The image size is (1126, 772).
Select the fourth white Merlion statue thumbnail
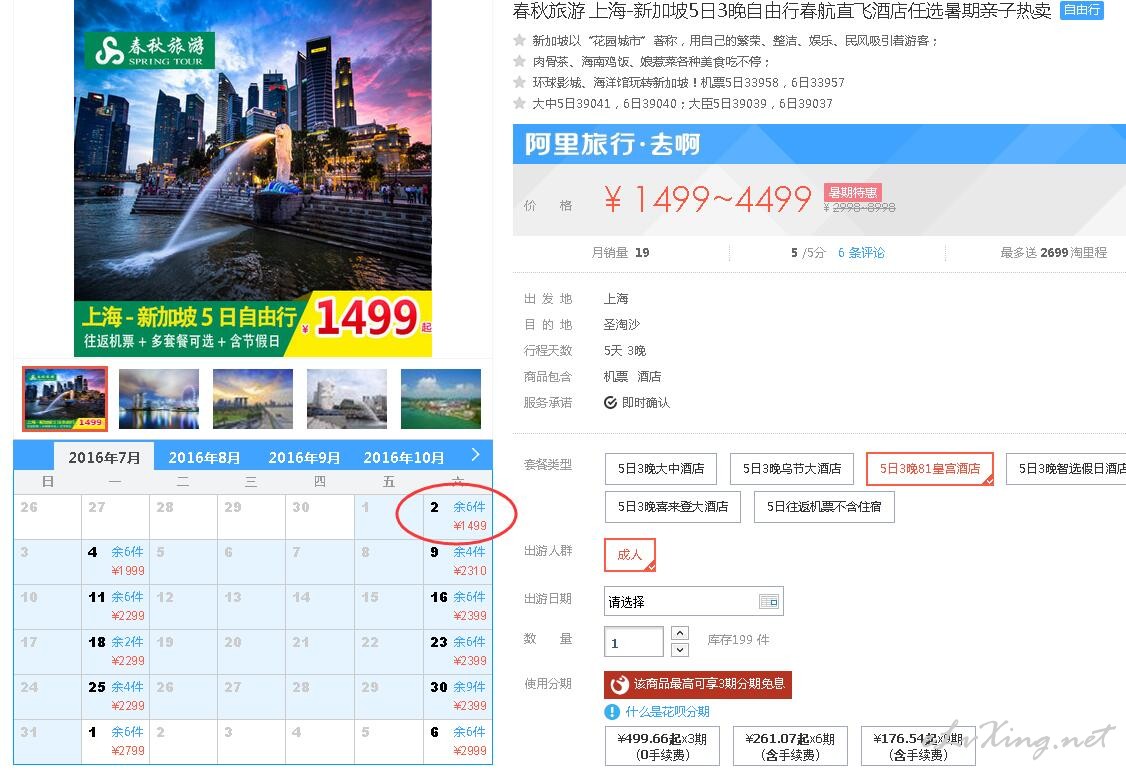[347, 399]
